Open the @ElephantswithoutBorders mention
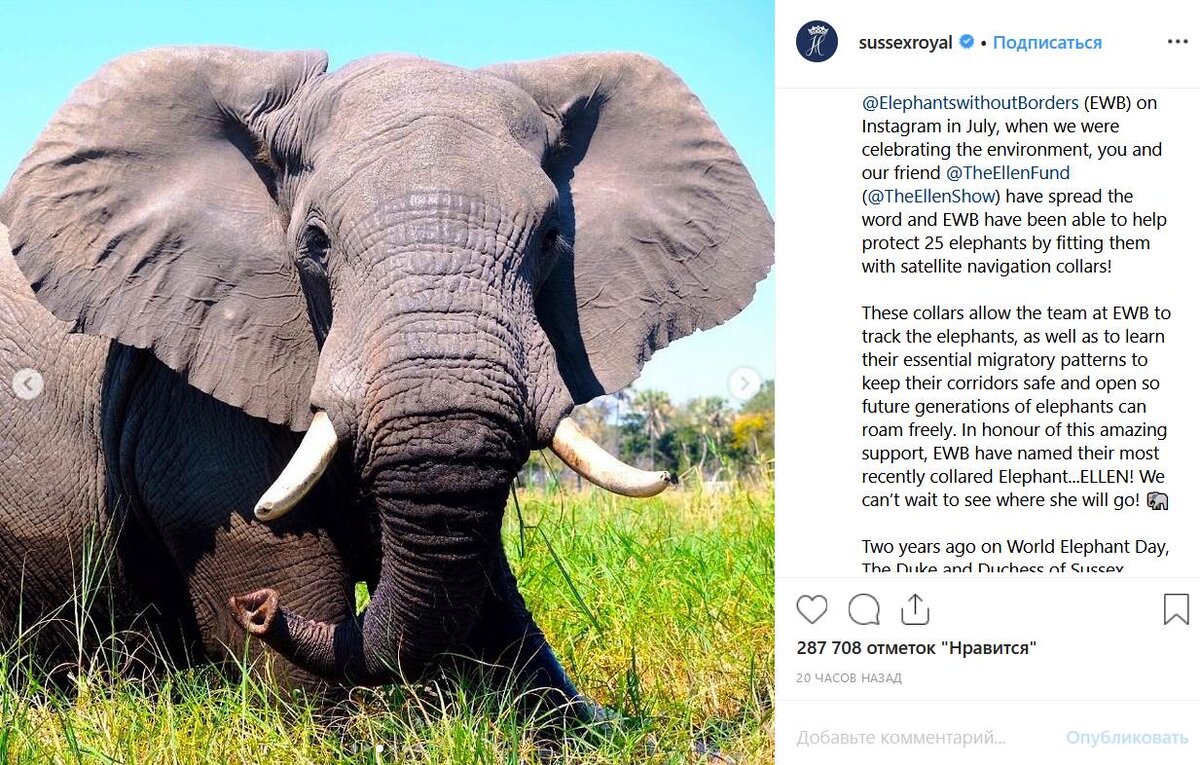This screenshot has height=765, width=1200. [970, 103]
